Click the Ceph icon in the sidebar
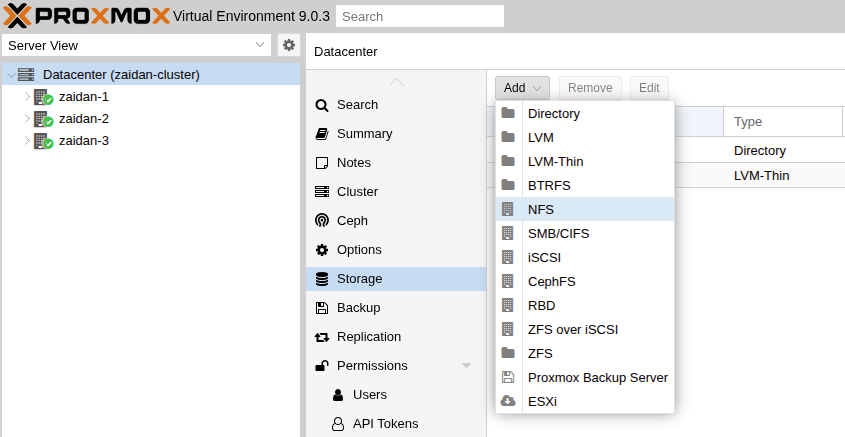Viewport: 845px width, 437px height. (x=322, y=221)
